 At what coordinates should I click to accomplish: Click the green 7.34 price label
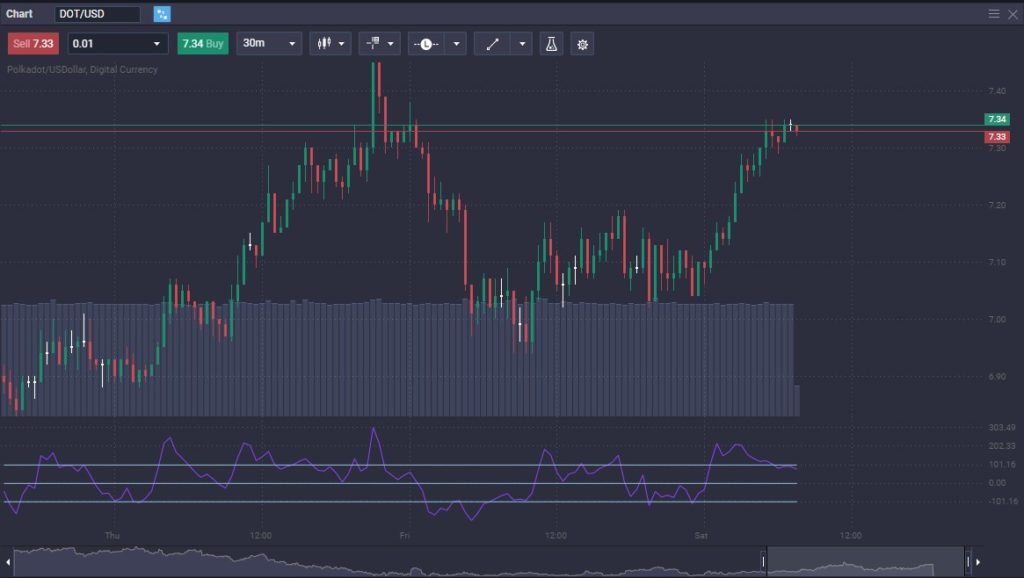tap(996, 119)
